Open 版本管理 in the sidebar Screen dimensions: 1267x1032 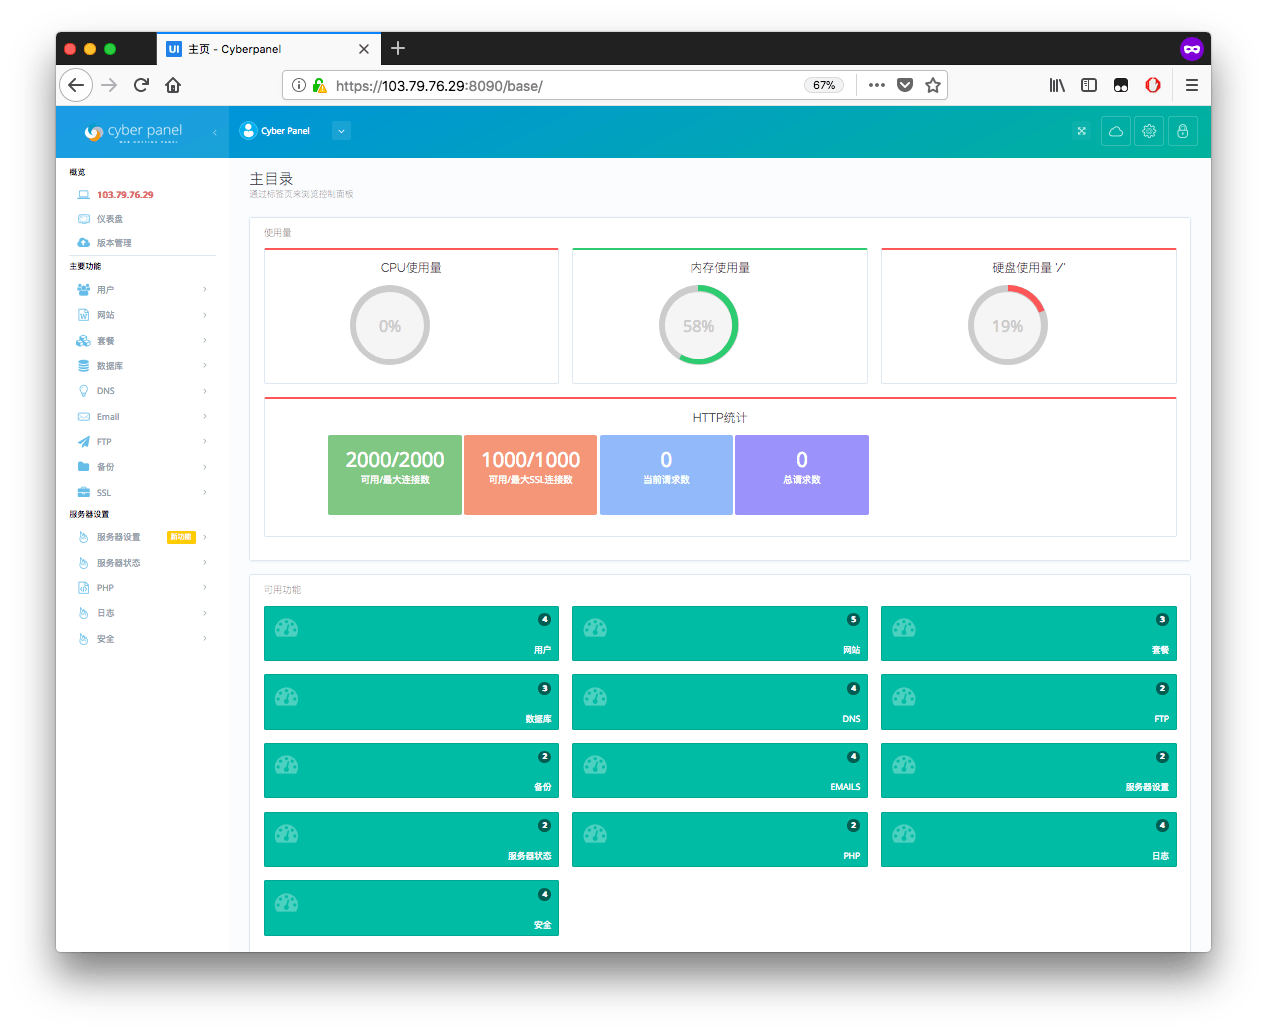coord(114,243)
